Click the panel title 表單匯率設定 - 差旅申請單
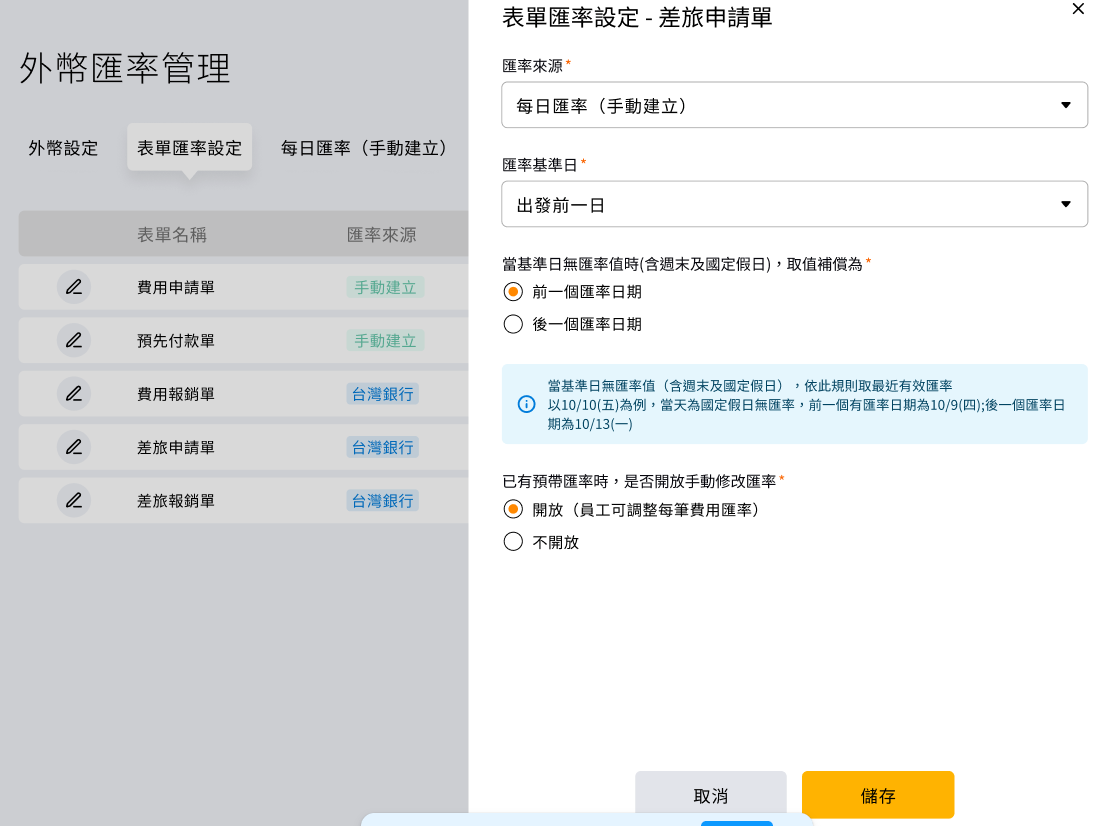The image size is (1120, 826). [x=637, y=17]
